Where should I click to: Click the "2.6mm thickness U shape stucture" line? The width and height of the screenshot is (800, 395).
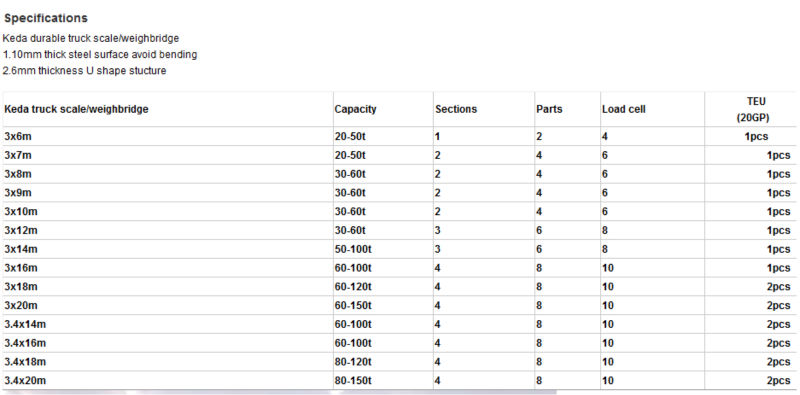[85, 70]
